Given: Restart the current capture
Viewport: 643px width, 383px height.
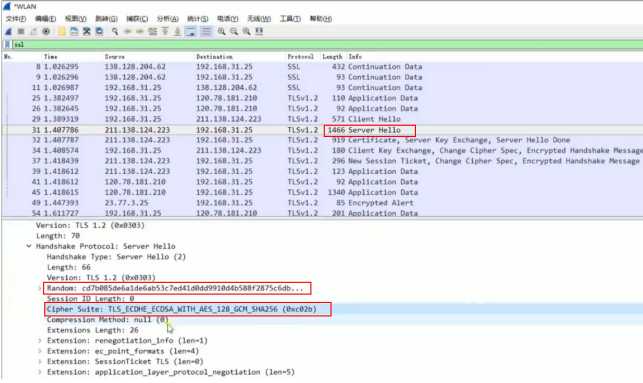Looking at the screenshot, I should pyautogui.click(x=34, y=32).
